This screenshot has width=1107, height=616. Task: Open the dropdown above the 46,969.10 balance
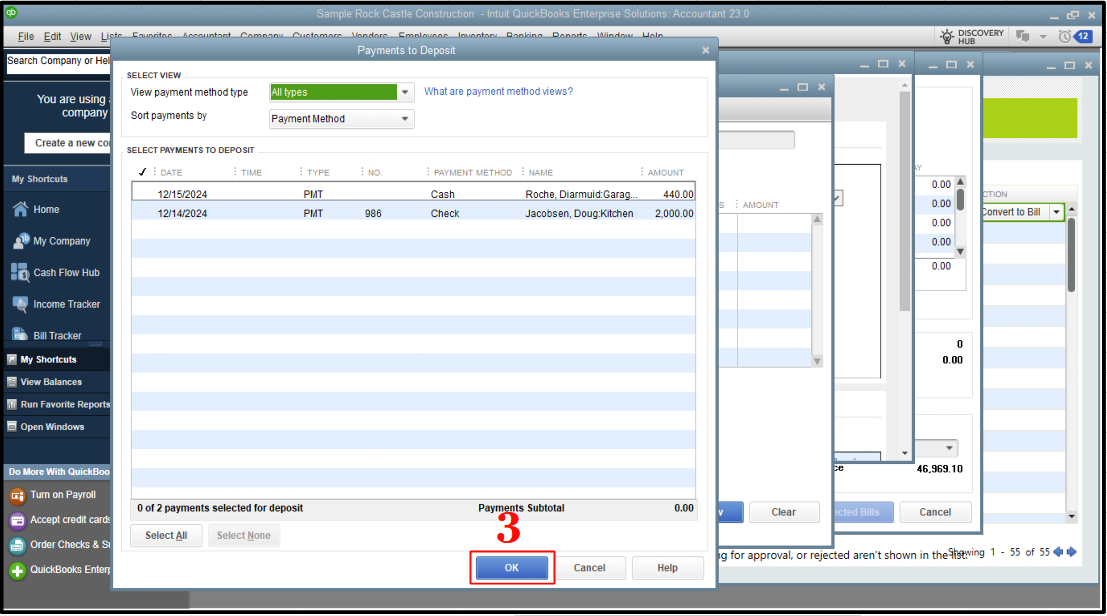[949, 448]
